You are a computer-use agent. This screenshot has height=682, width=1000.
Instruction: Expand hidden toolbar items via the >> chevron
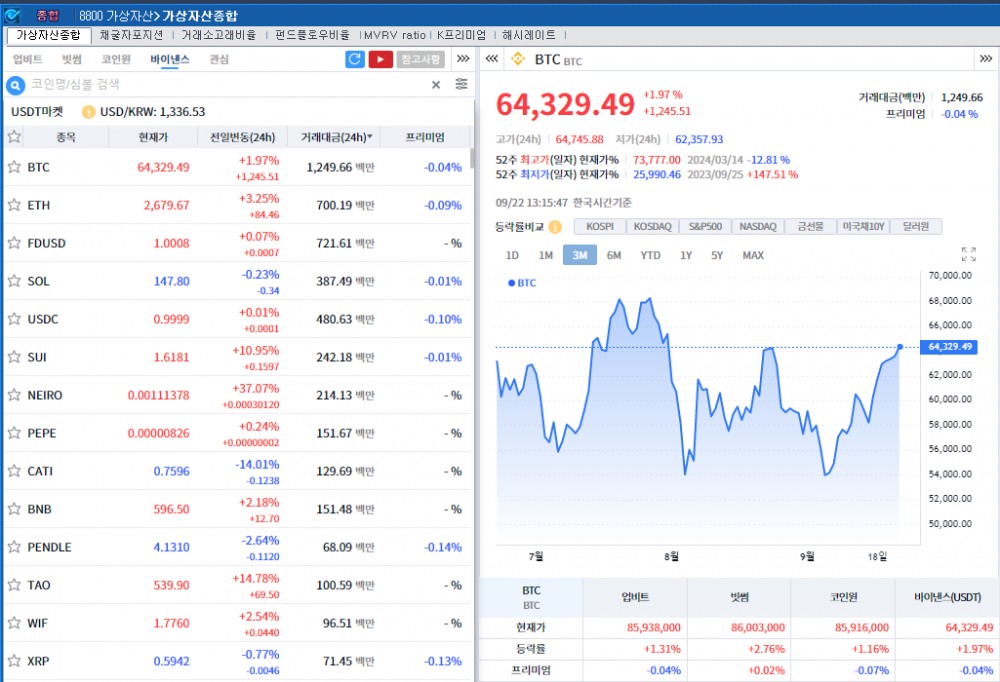pos(462,59)
